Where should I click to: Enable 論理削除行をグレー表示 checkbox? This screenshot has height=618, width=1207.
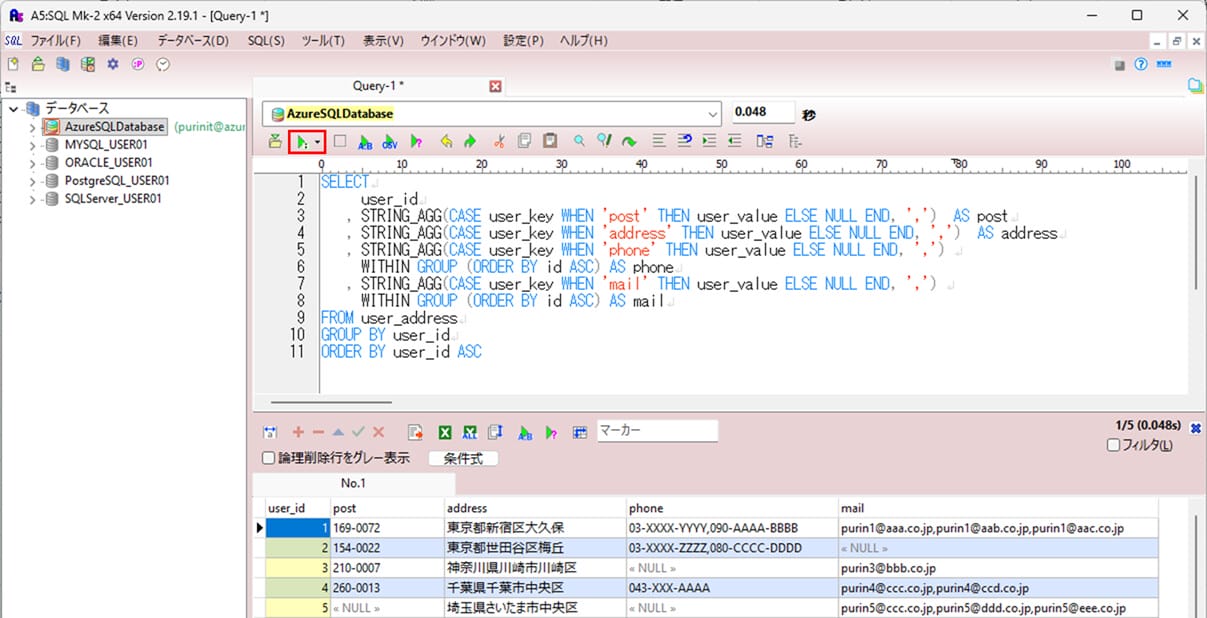coord(268,459)
